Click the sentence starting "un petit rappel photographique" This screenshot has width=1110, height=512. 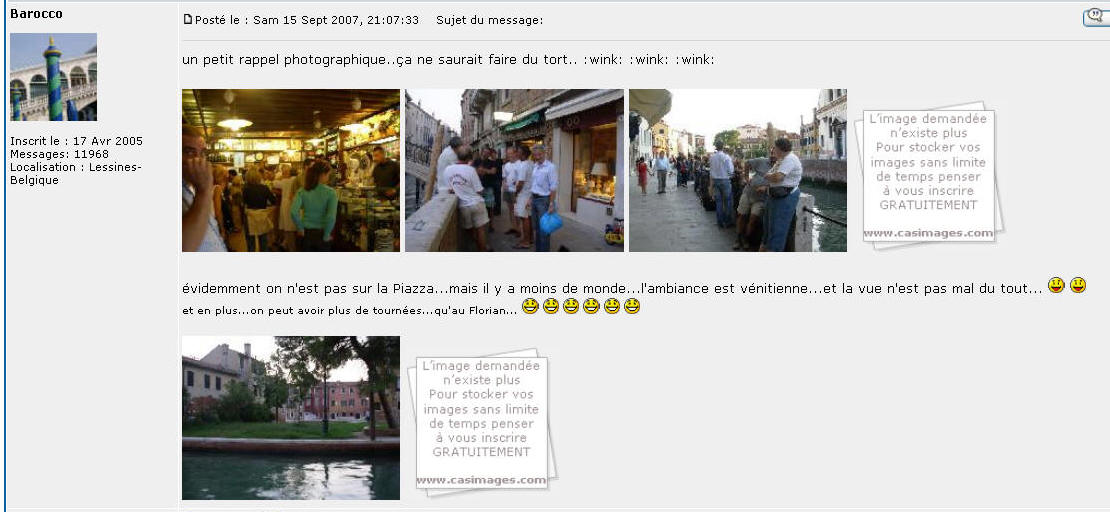point(448,59)
